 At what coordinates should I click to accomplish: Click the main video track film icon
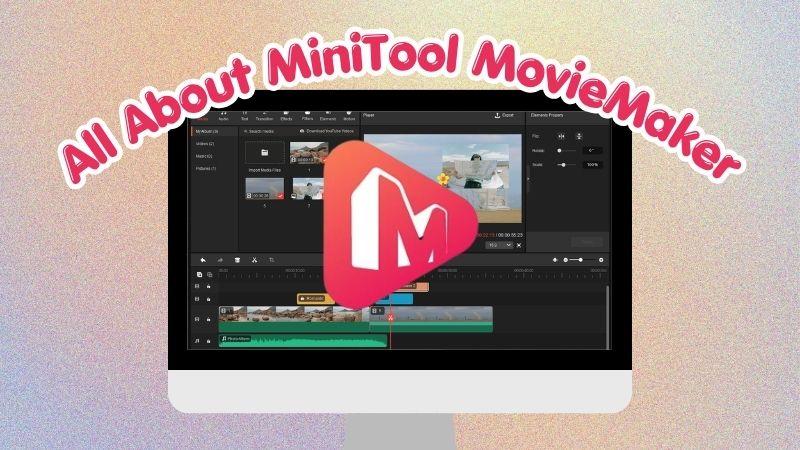[x=197, y=319]
